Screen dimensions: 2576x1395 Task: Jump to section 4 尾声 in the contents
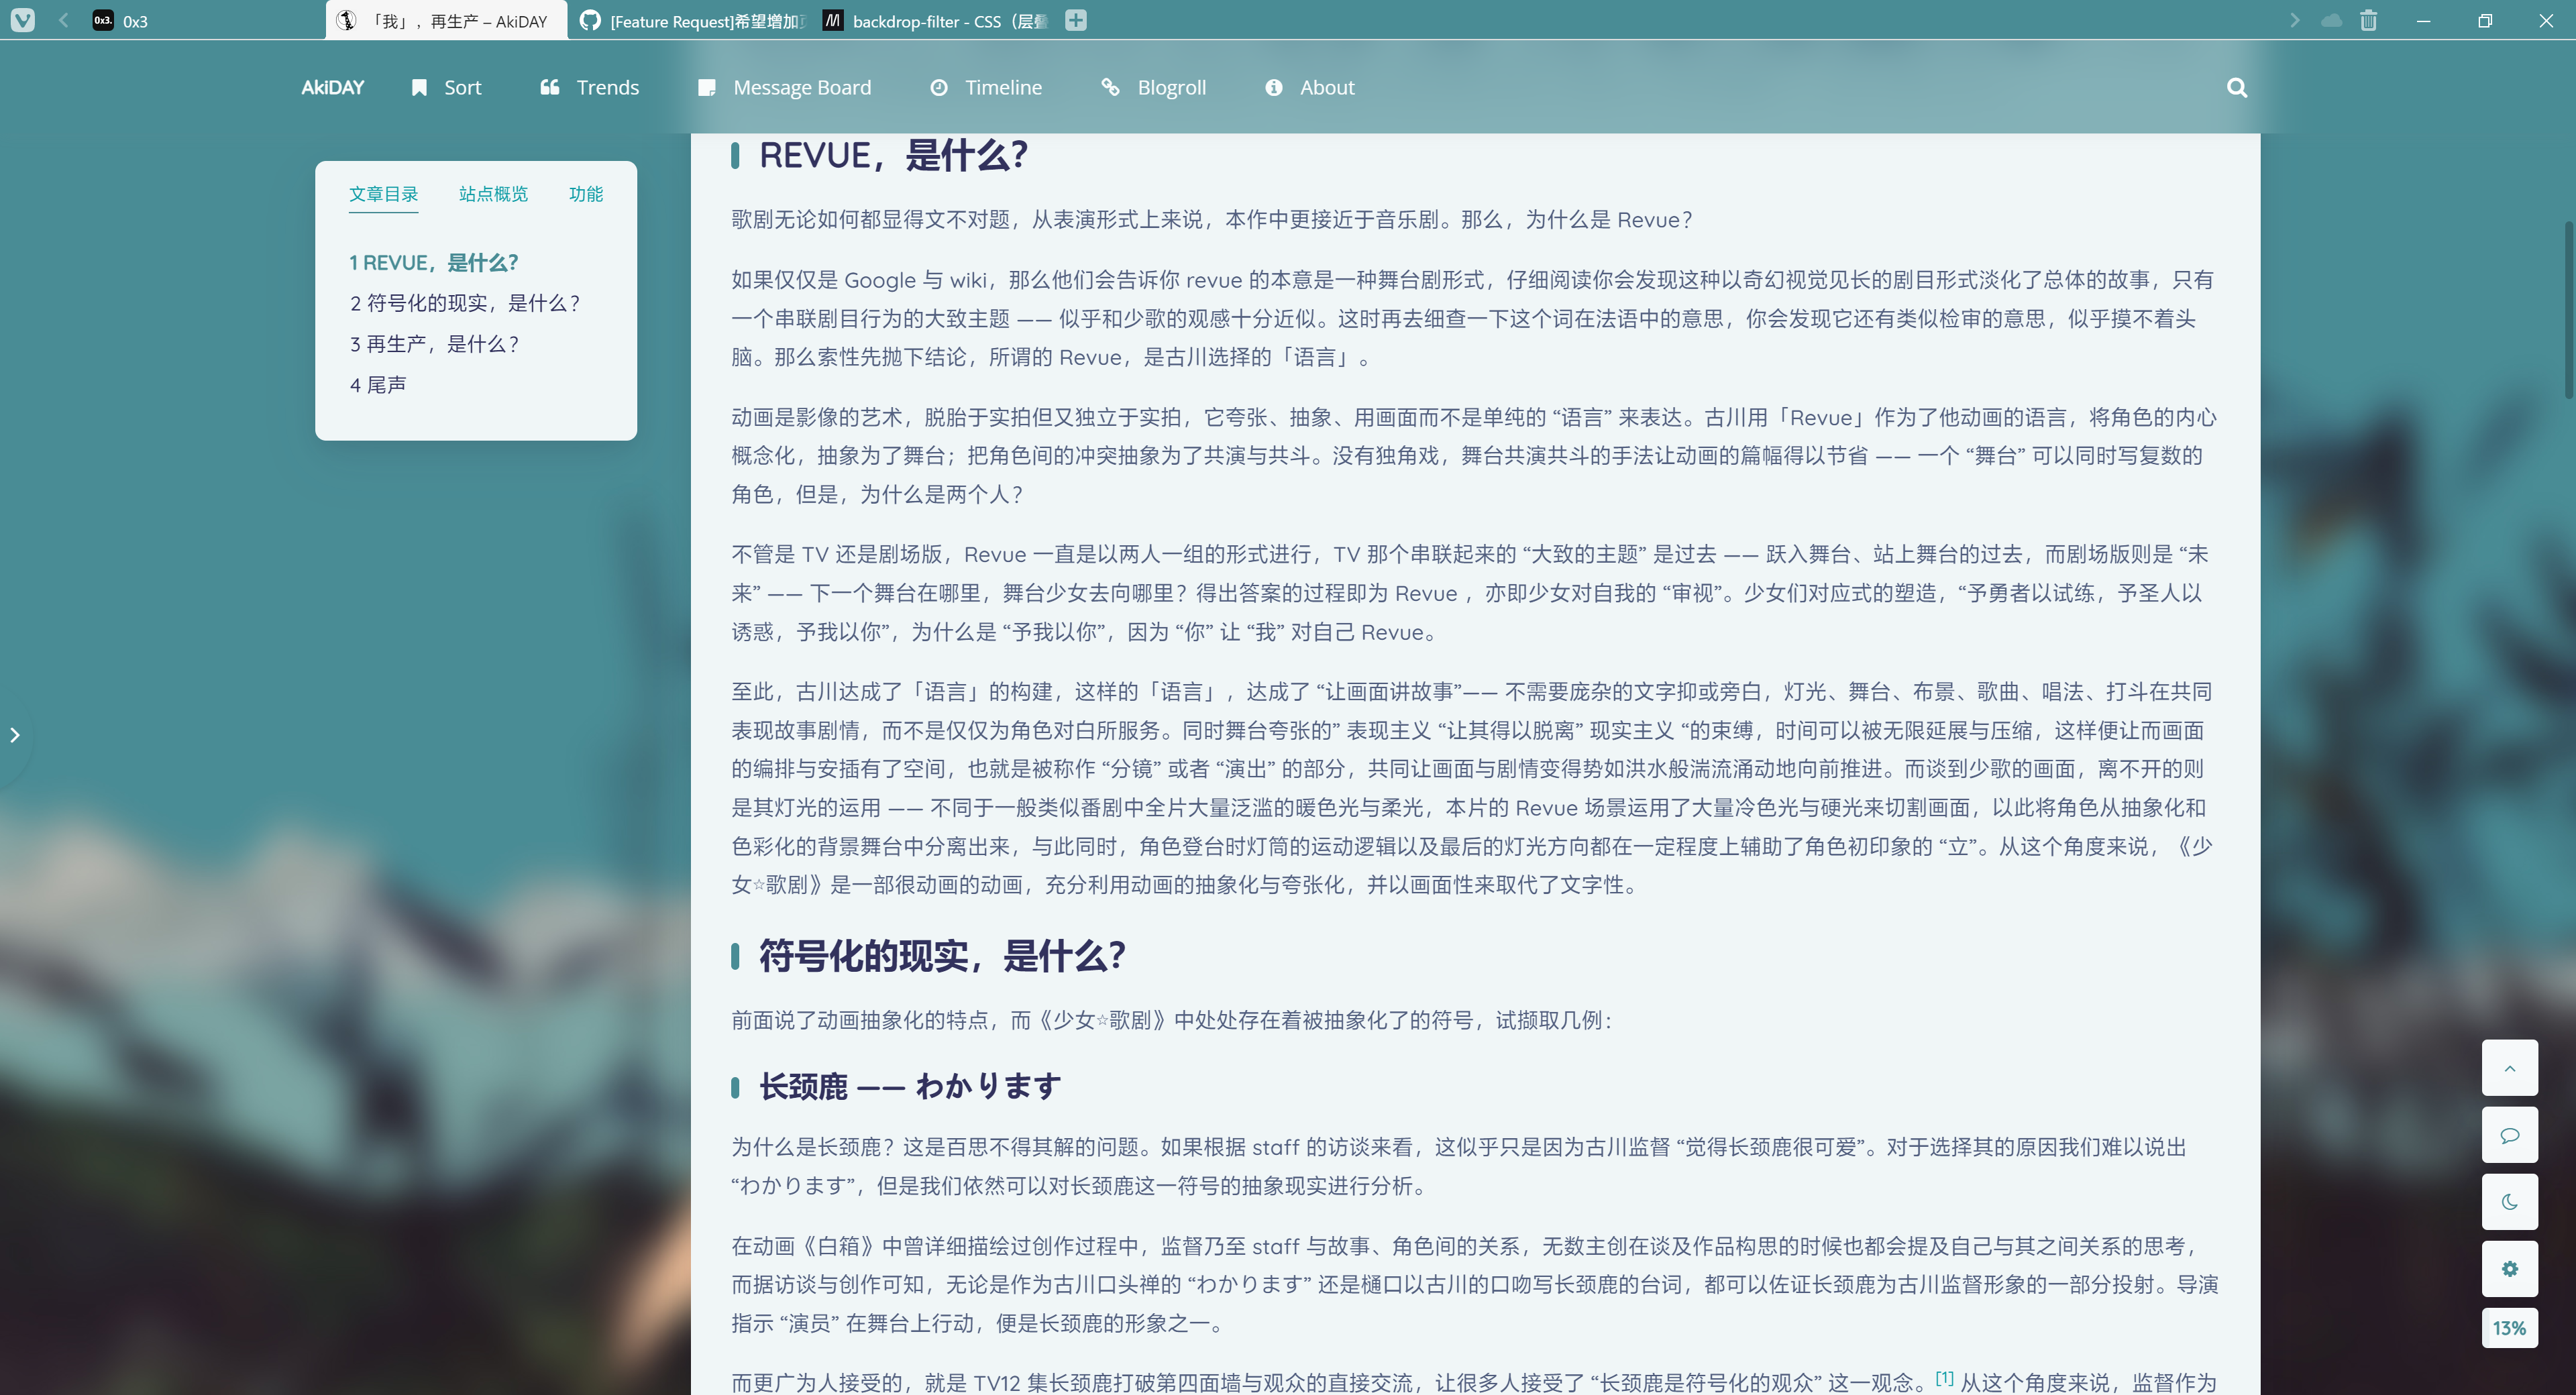click(378, 384)
